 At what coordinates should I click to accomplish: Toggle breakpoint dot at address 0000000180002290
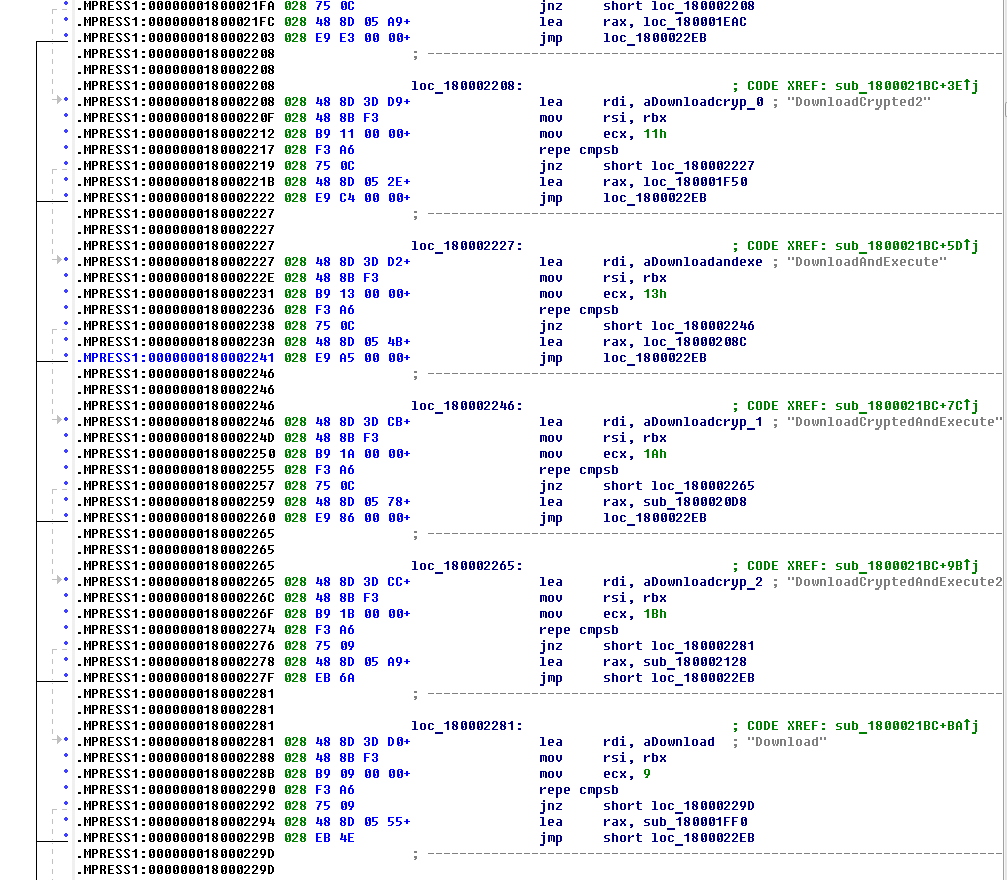[66, 788]
